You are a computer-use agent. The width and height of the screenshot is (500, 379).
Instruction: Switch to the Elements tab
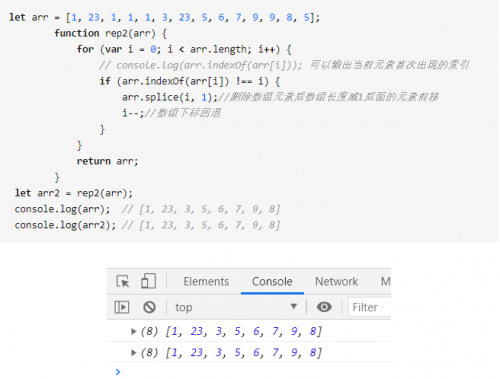click(206, 282)
